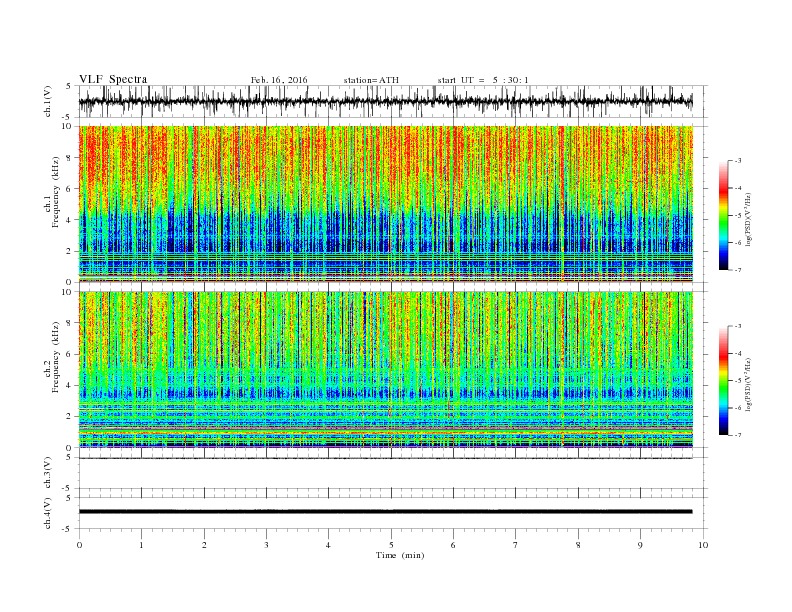Click the "Time (min)" axis title
The height and width of the screenshot is (612, 792).
pos(400,555)
